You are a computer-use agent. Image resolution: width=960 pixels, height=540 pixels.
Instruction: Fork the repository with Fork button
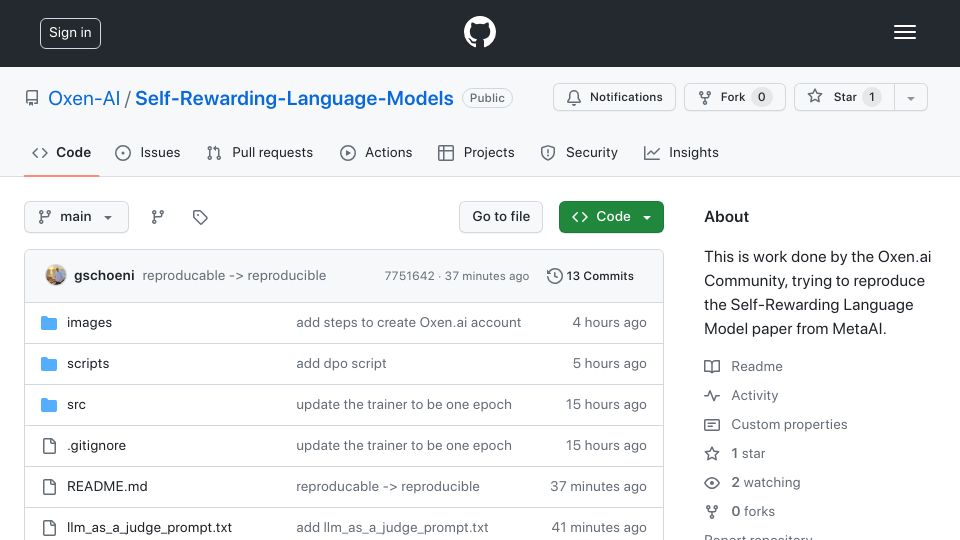[x=735, y=97]
